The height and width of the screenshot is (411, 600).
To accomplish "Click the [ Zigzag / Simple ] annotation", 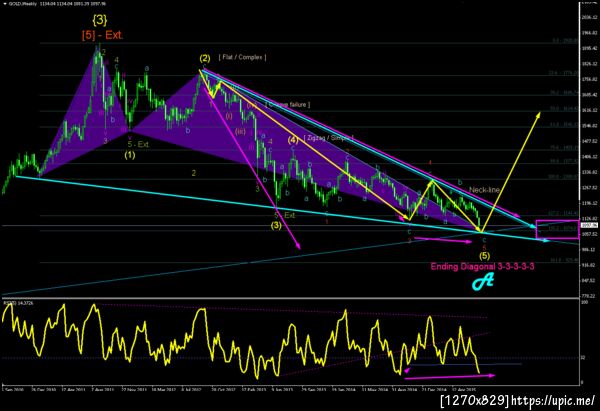I will (x=328, y=138).
